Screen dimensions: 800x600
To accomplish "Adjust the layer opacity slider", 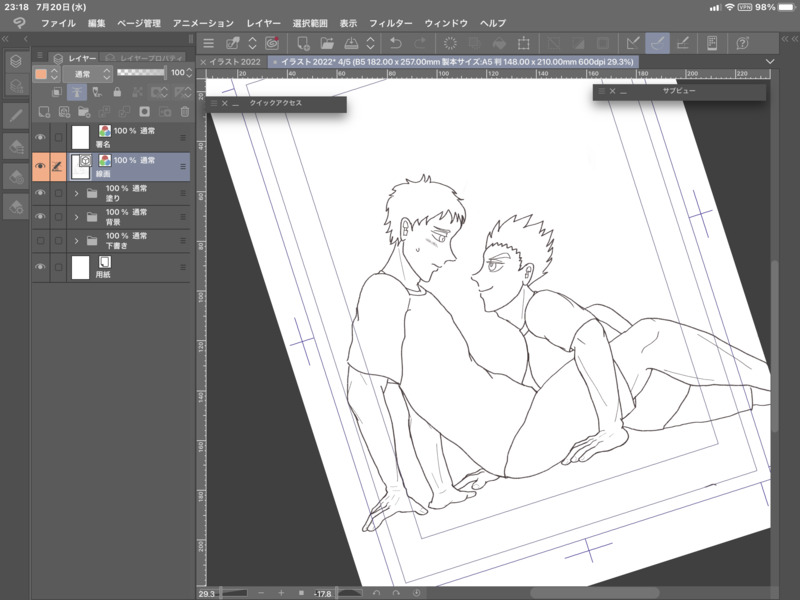I will (141, 72).
